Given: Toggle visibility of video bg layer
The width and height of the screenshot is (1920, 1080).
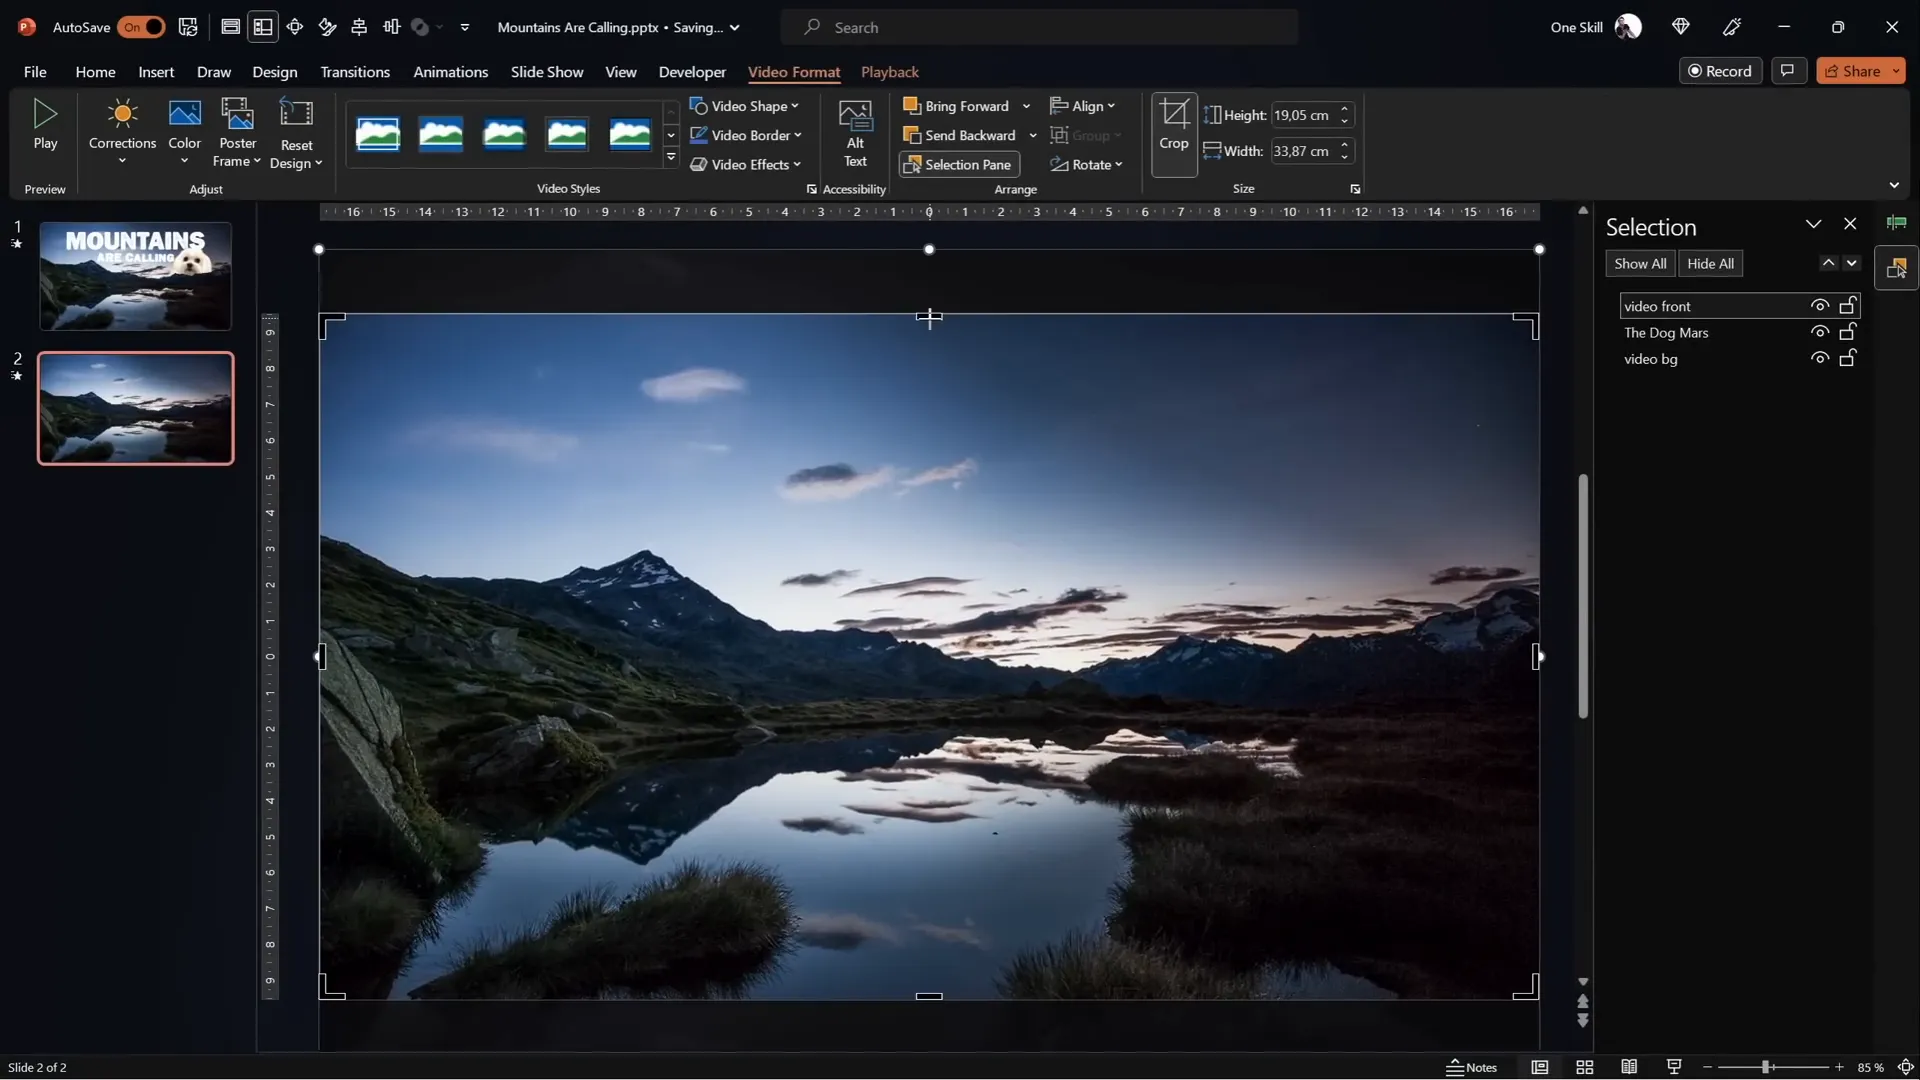Looking at the screenshot, I should [1820, 358].
